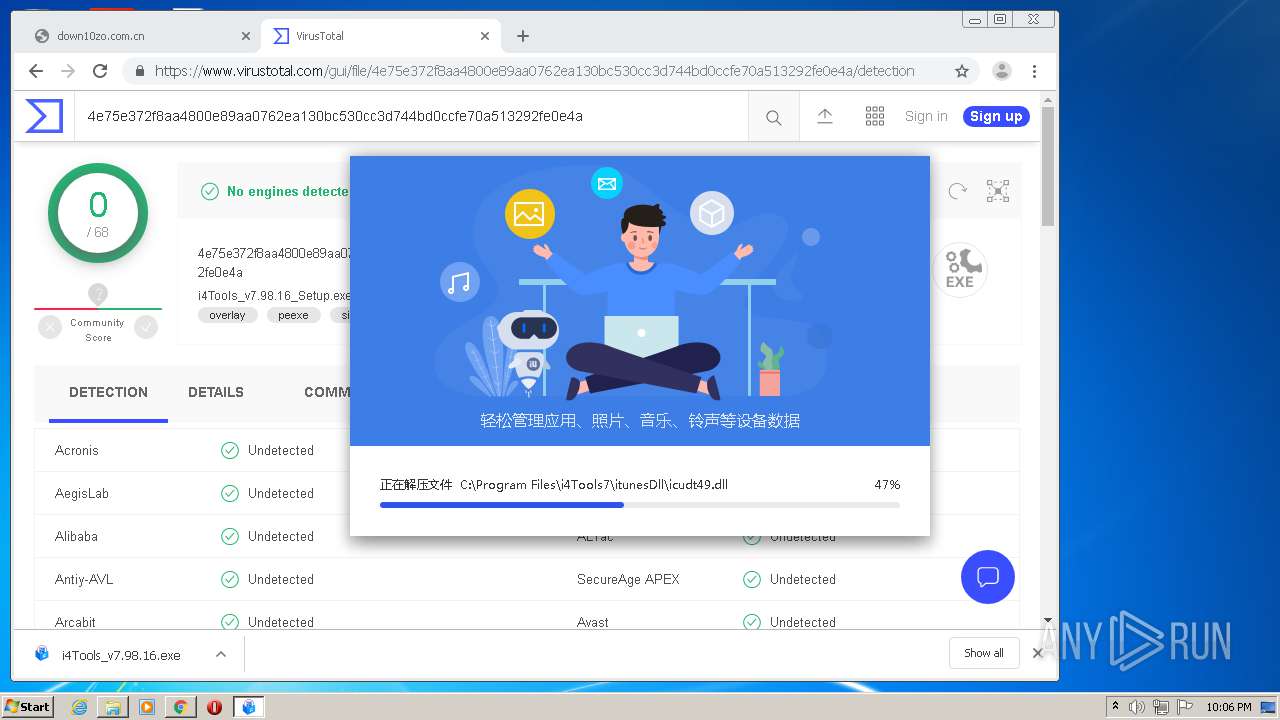Screen dimensions: 1280x720
Task: Open the DETAILS tab
Action: click(216, 392)
